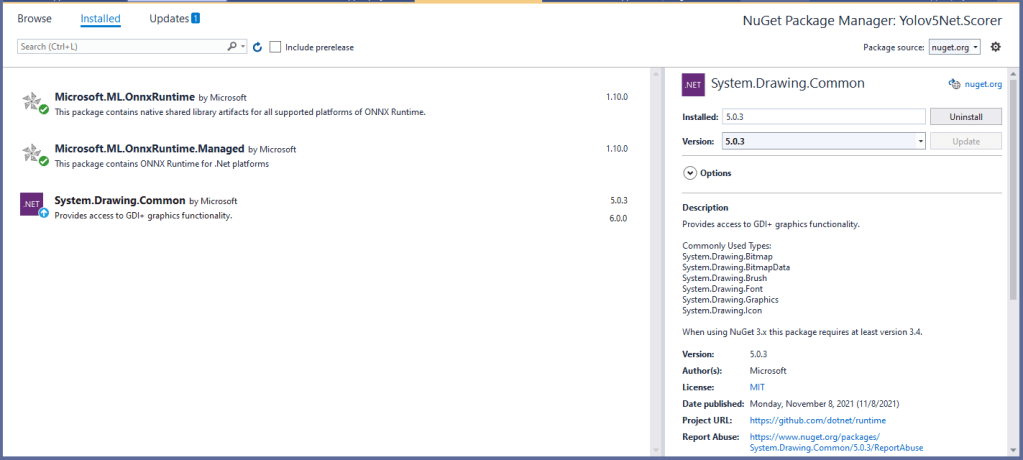Click System.Drawing.Common .NET icon in list
This screenshot has height=460, width=1023.
click(32, 205)
